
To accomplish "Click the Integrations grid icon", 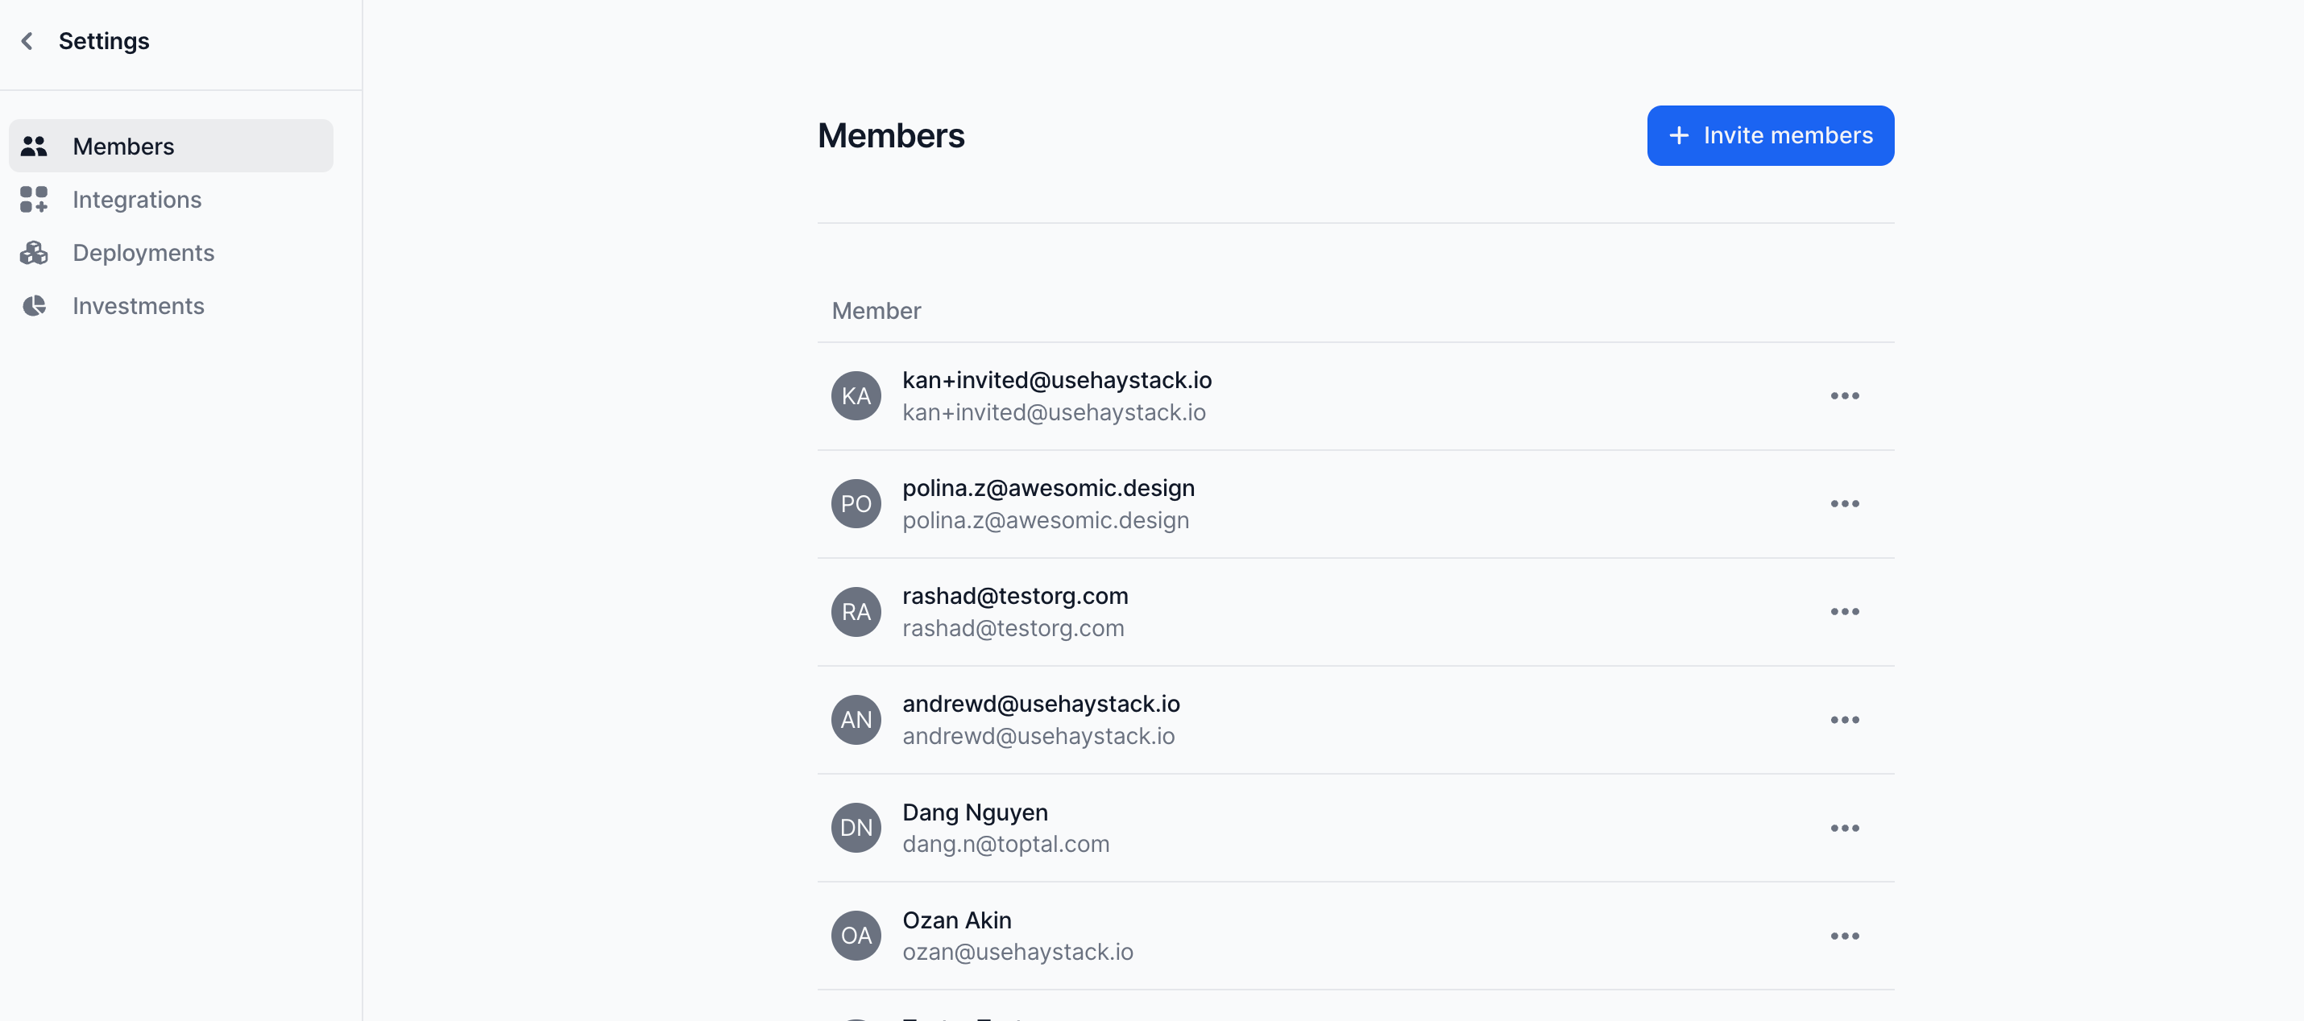I will (34, 200).
